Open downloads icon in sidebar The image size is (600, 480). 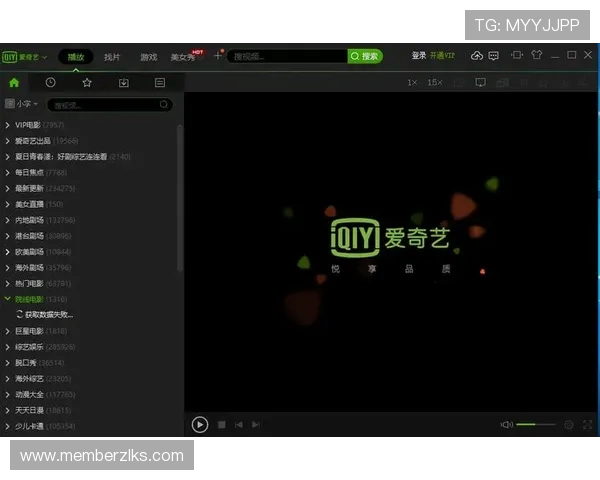coord(123,83)
